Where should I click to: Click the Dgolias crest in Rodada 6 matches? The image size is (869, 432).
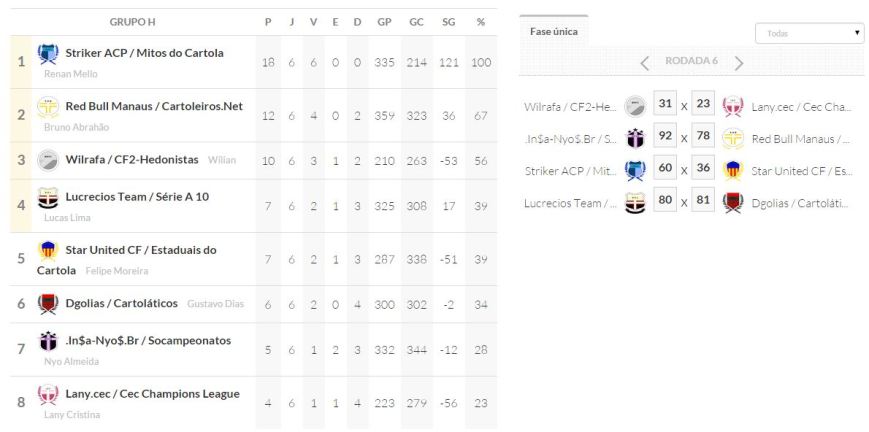coord(733,203)
